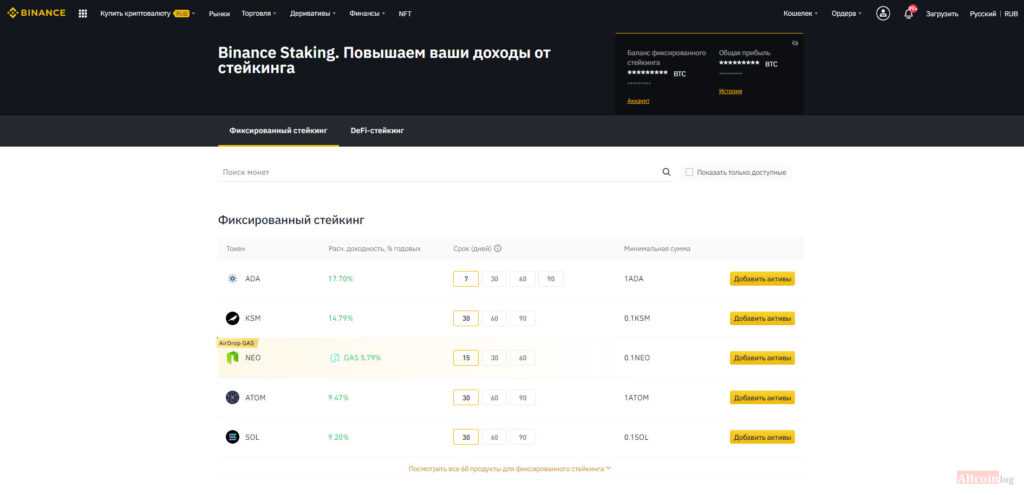Select 60-day term for KSM
Image resolution: width=1024 pixels, height=495 pixels.
[x=494, y=318]
